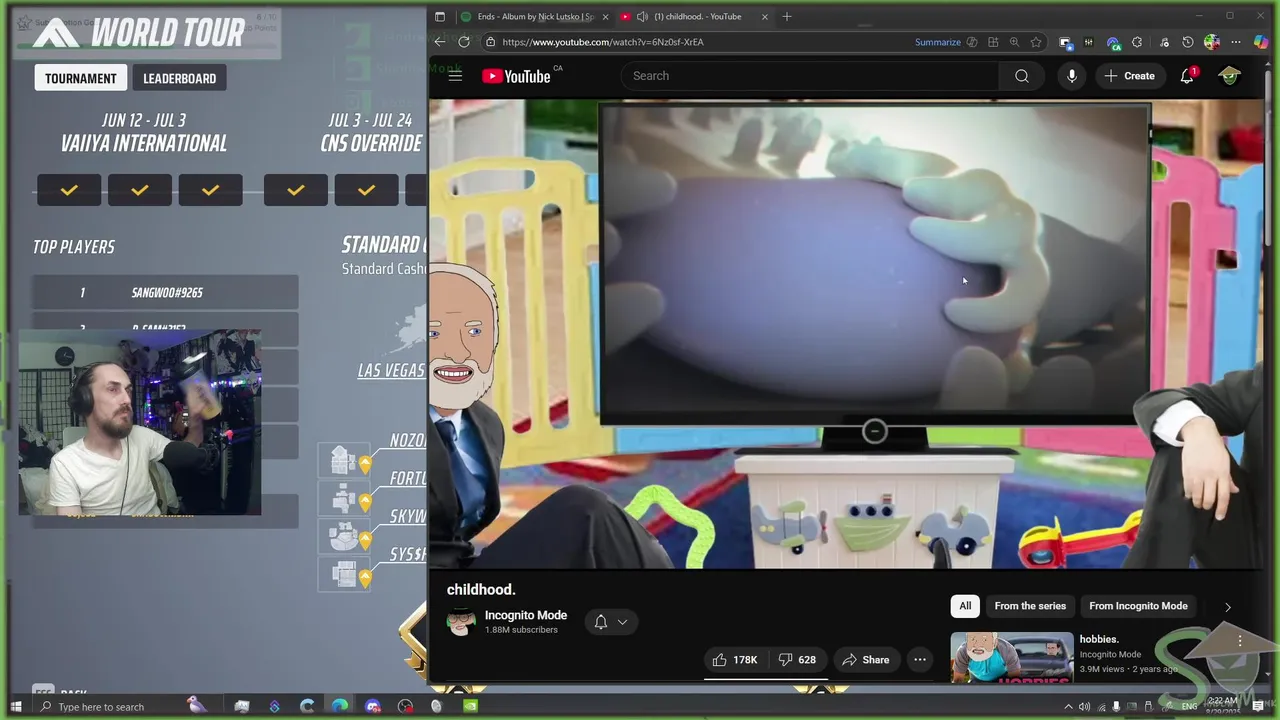Viewport: 1280px width, 720px height.
Task: Mute the childhood. tab speaker icon
Action: (642, 16)
